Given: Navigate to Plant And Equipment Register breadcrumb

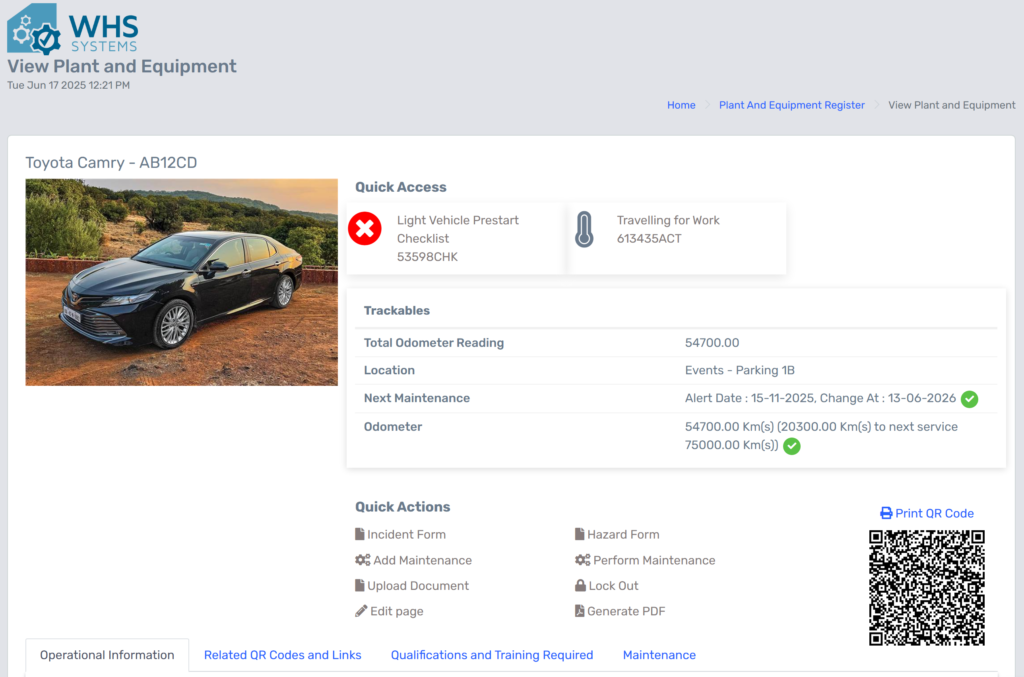Looking at the screenshot, I should pos(791,105).
